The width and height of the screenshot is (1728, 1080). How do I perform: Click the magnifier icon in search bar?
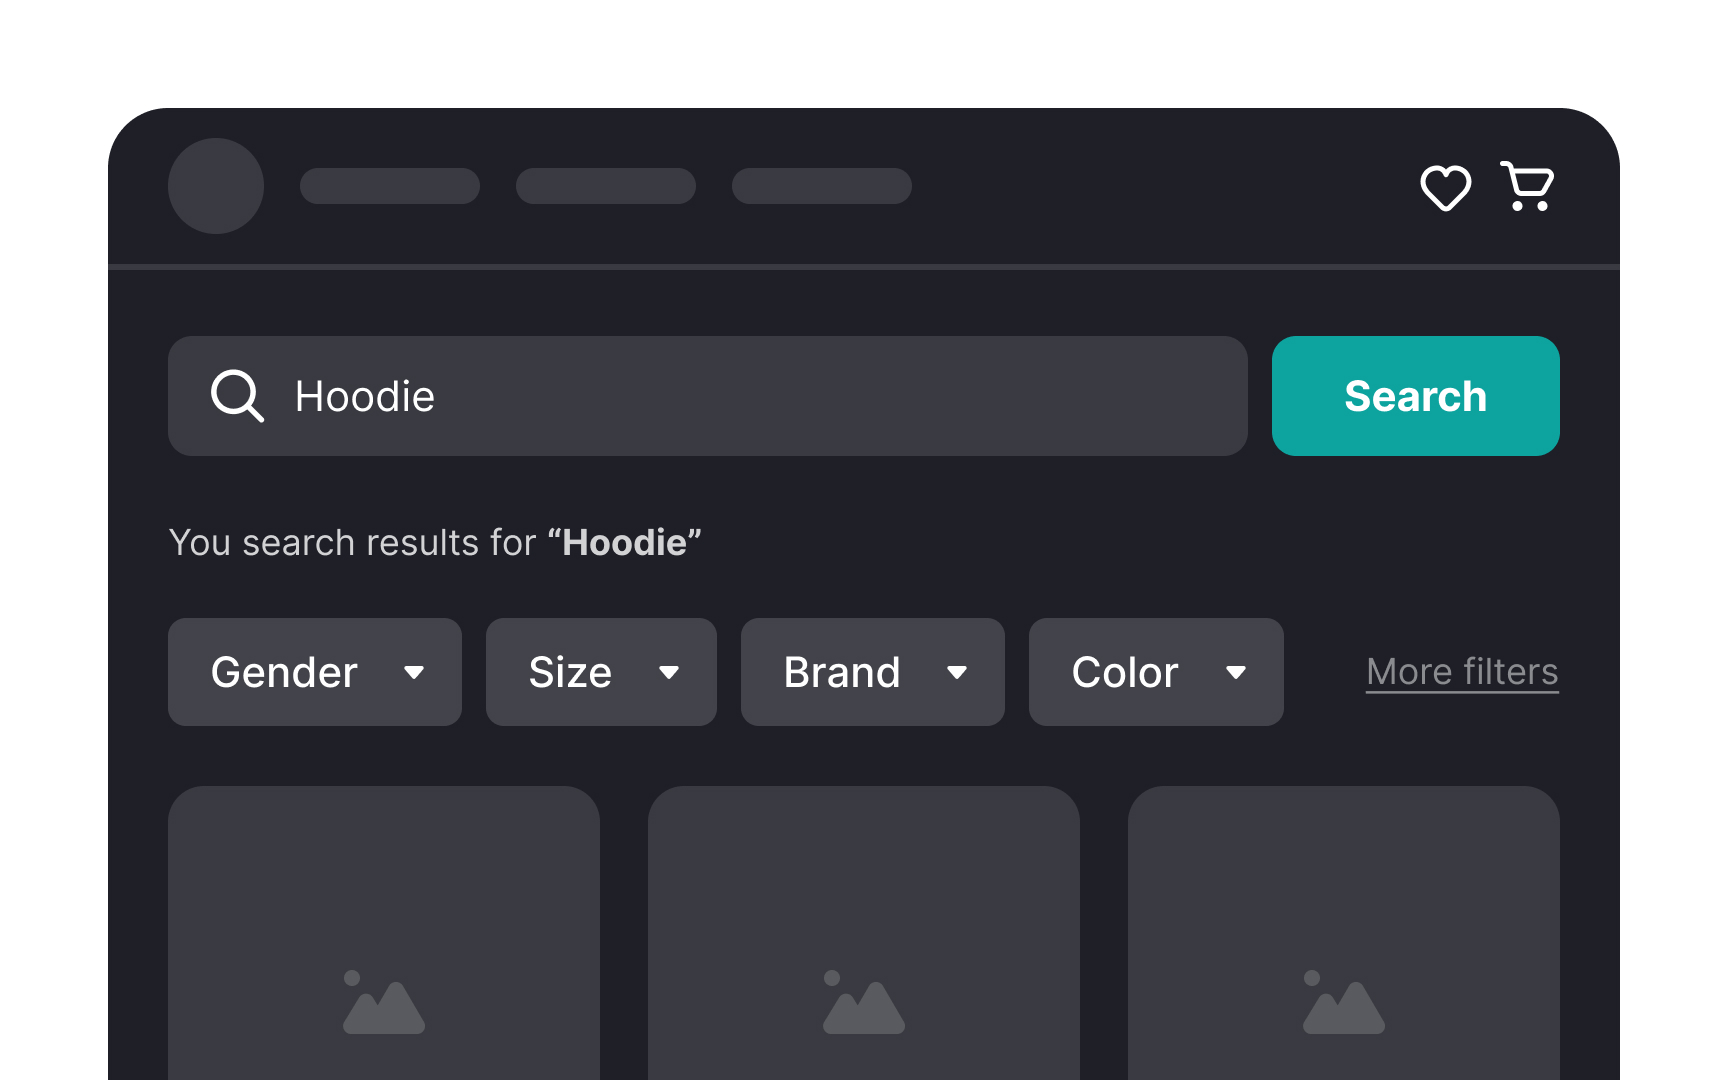236,396
